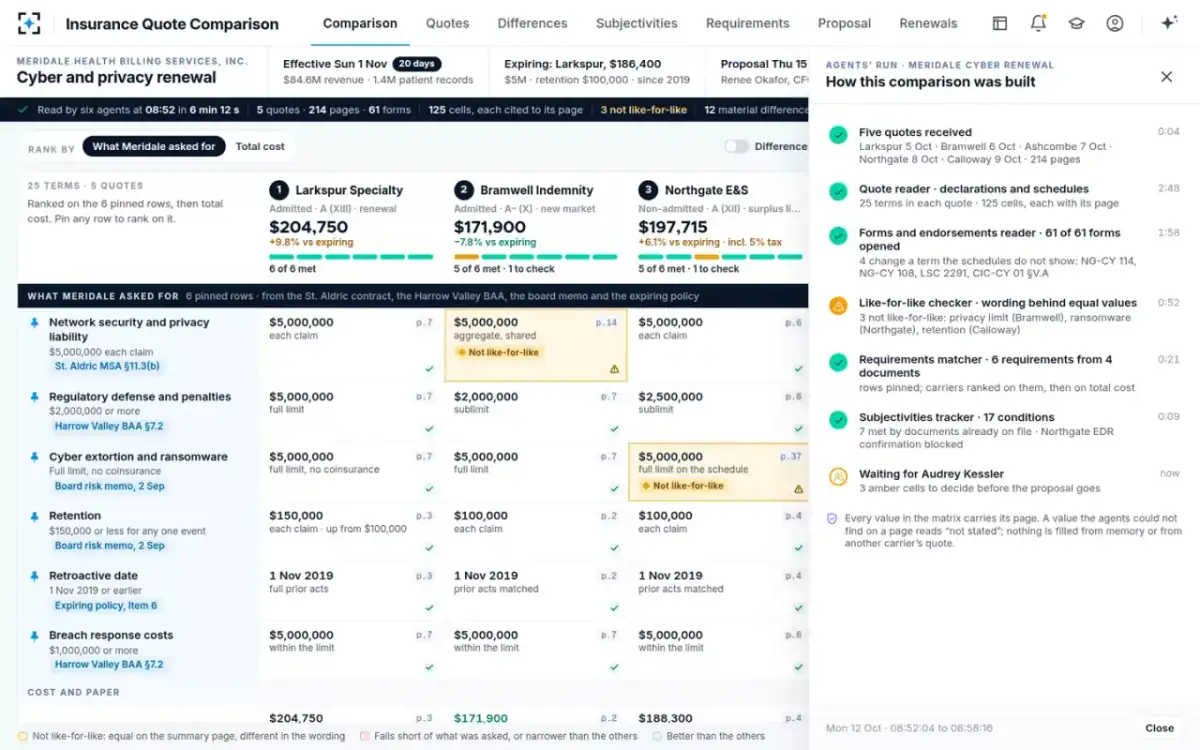This screenshot has height=750, width=1200.
Task: Open the notifications bell
Action: 1038,23
